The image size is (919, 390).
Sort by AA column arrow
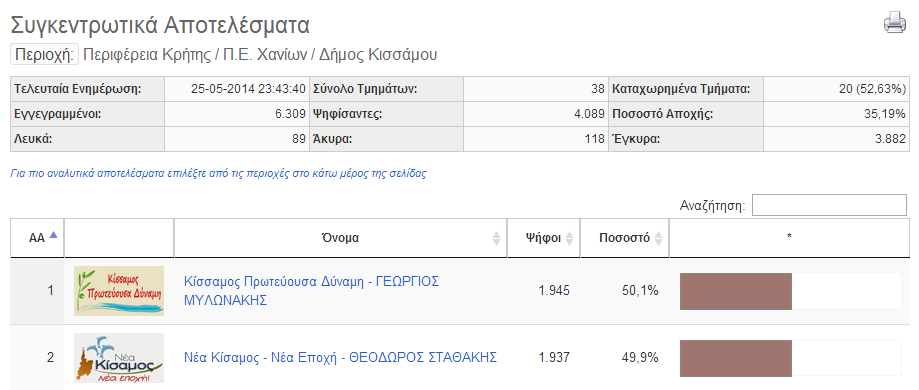54,235
